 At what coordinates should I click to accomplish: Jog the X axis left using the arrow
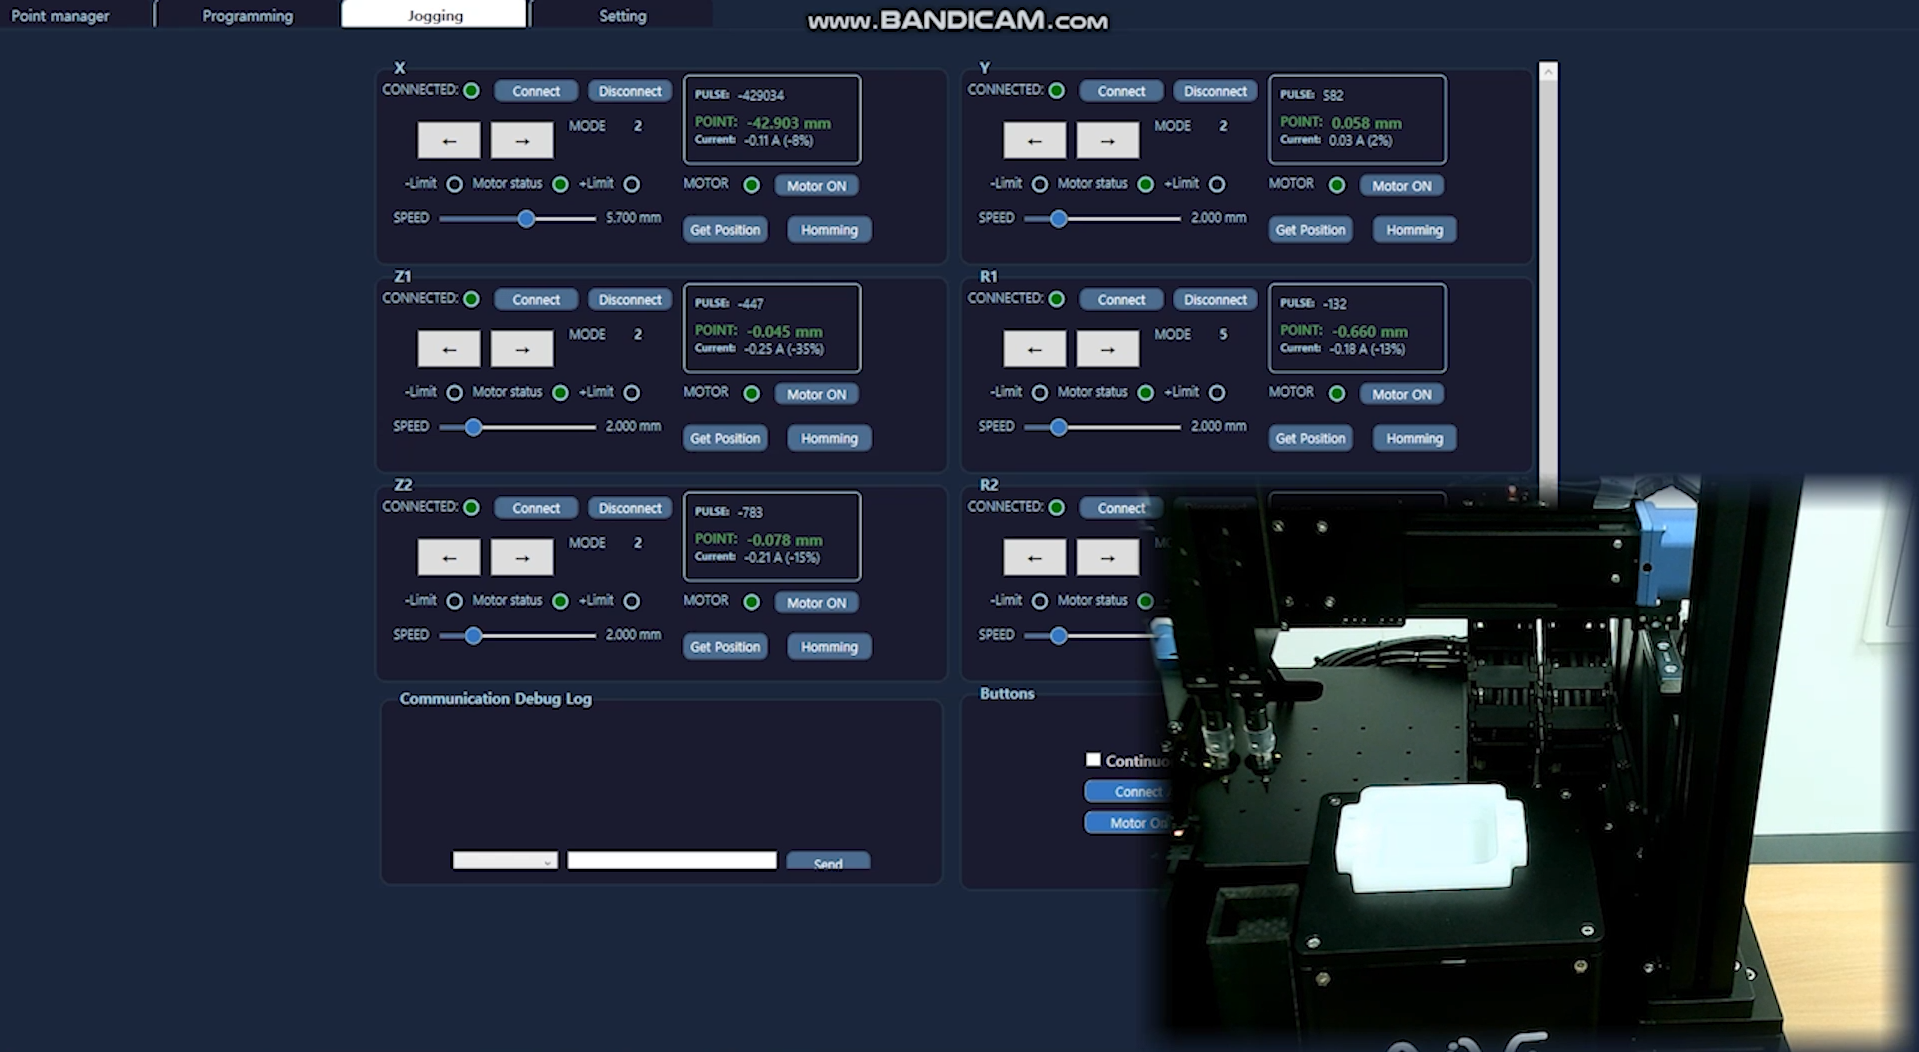click(x=448, y=140)
